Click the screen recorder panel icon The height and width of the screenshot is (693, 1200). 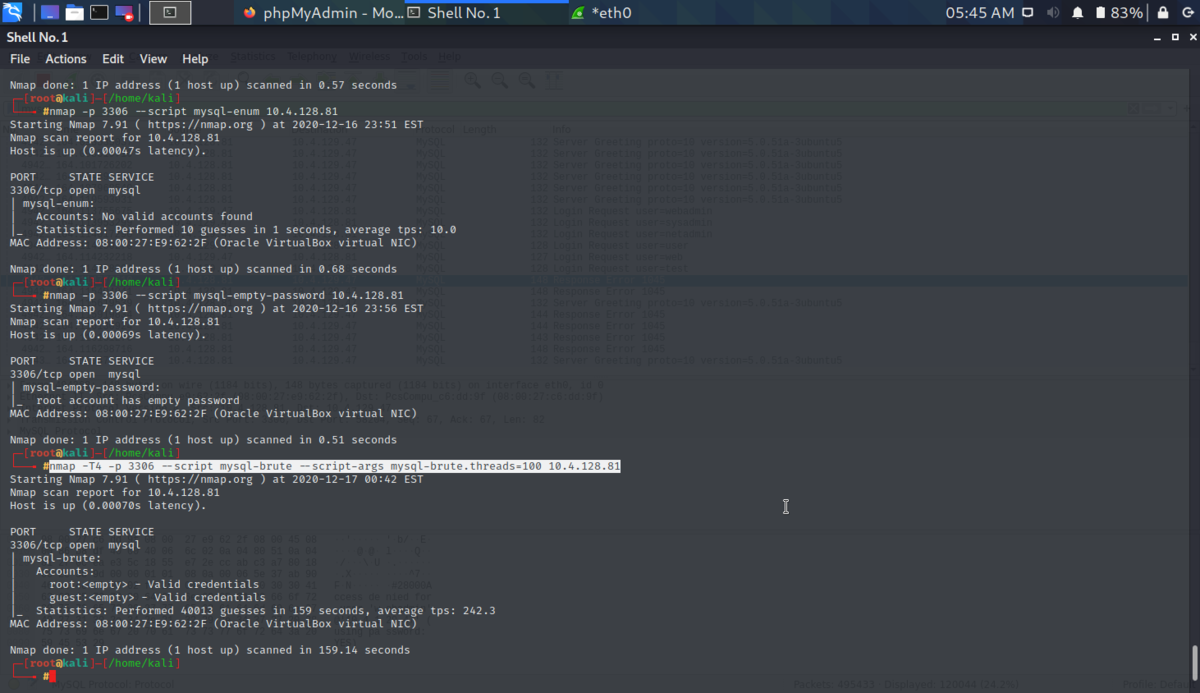tap(124, 13)
